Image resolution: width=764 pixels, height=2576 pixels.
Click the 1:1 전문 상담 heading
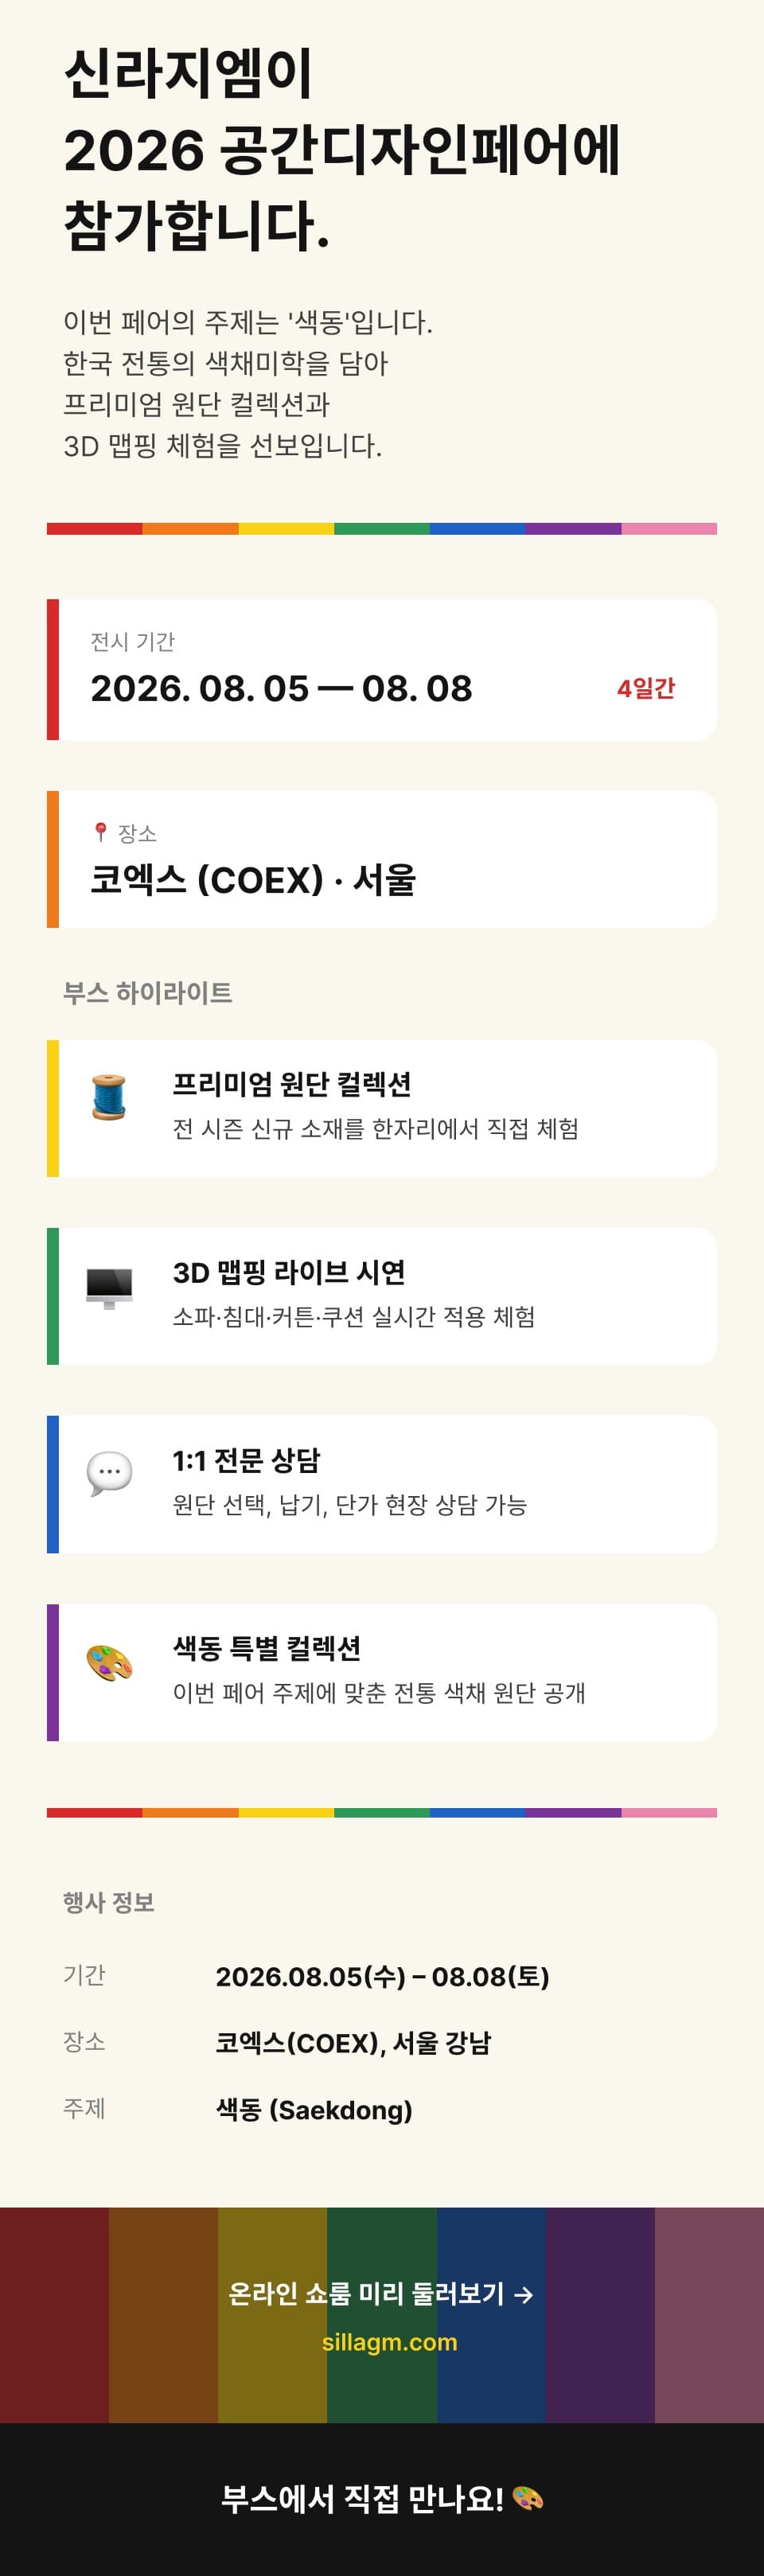pyautogui.click(x=246, y=1460)
